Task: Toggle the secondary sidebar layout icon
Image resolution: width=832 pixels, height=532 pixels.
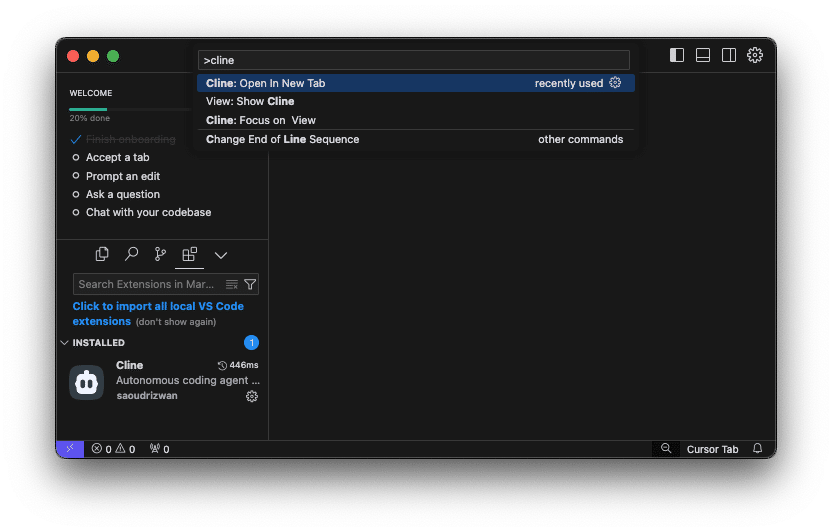Action: (x=729, y=55)
